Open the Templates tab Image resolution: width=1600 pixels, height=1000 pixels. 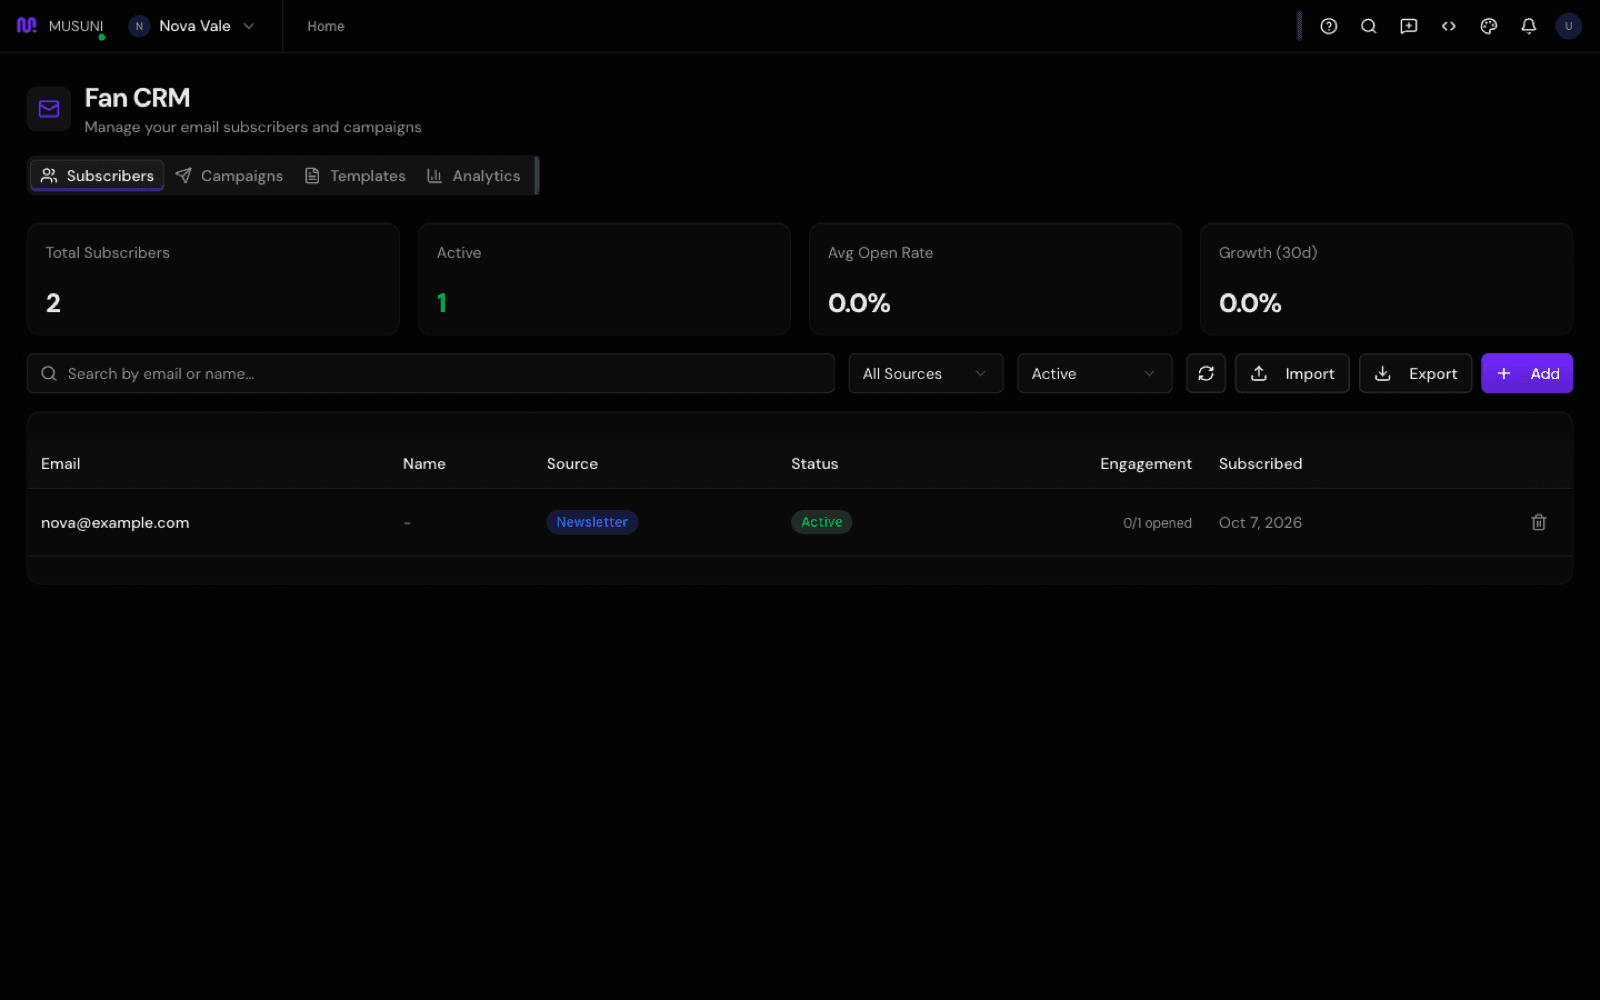coord(355,176)
